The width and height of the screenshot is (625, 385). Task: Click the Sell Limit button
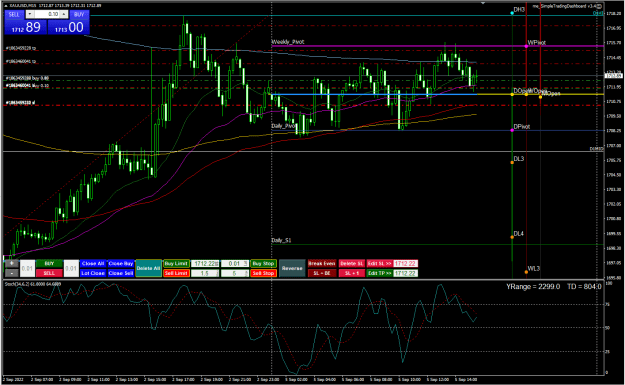(x=176, y=273)
